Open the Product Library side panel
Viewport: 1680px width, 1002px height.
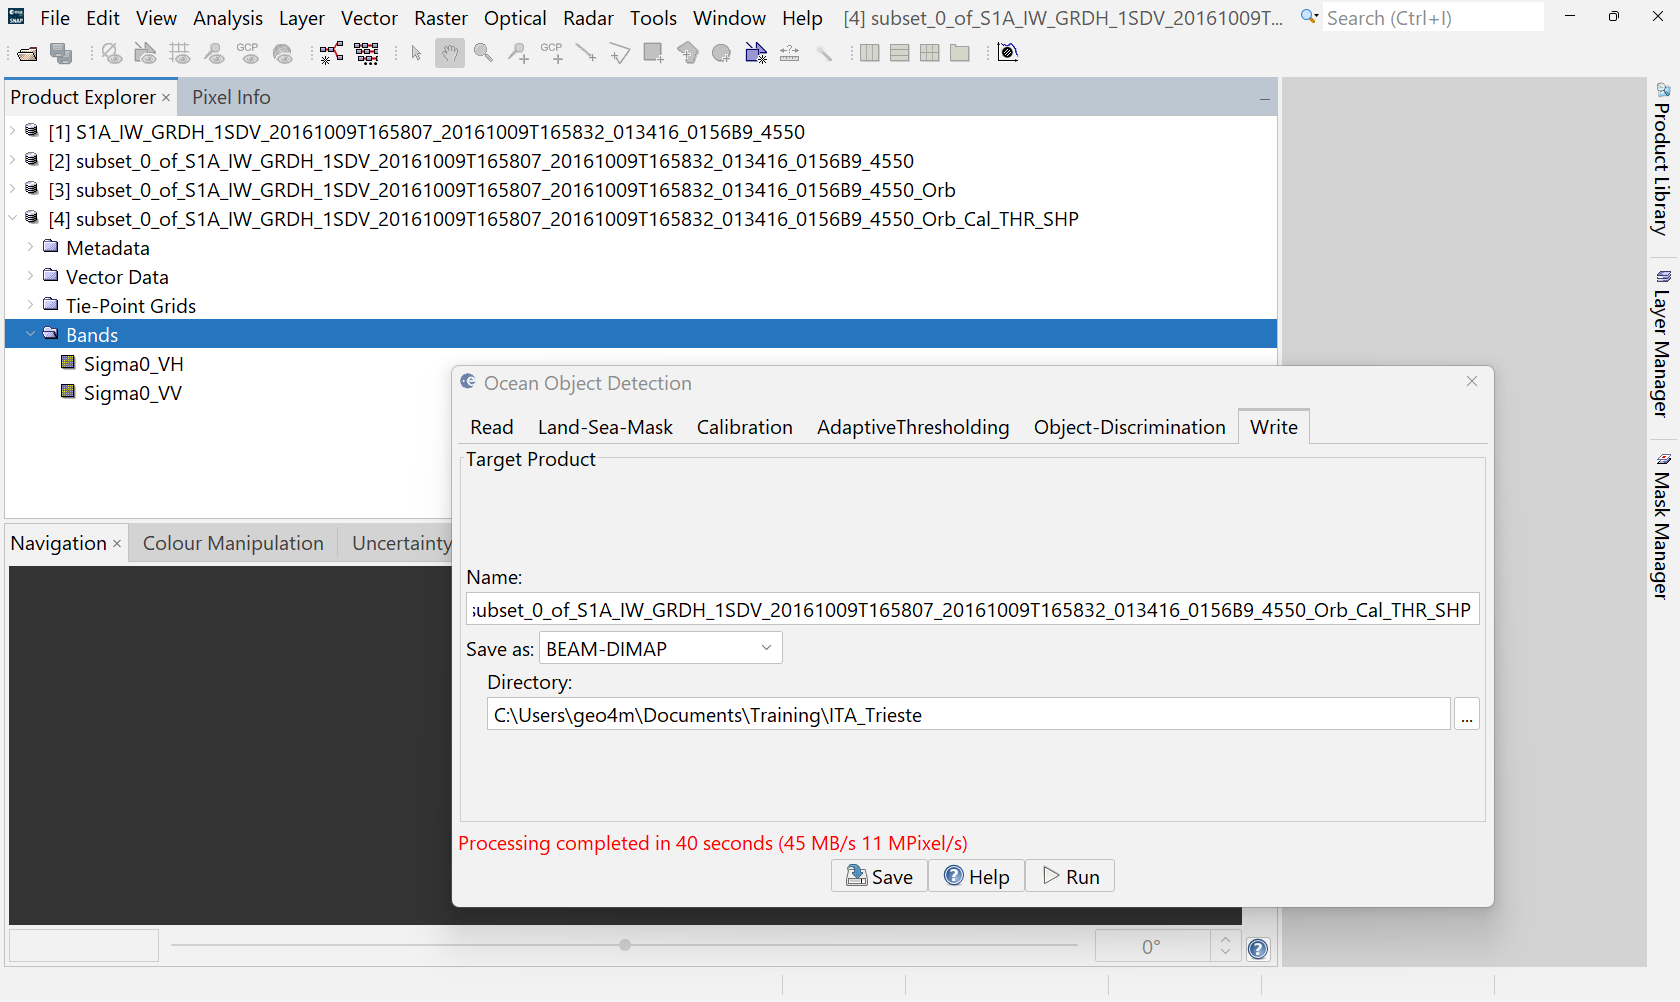[1662, 160]
